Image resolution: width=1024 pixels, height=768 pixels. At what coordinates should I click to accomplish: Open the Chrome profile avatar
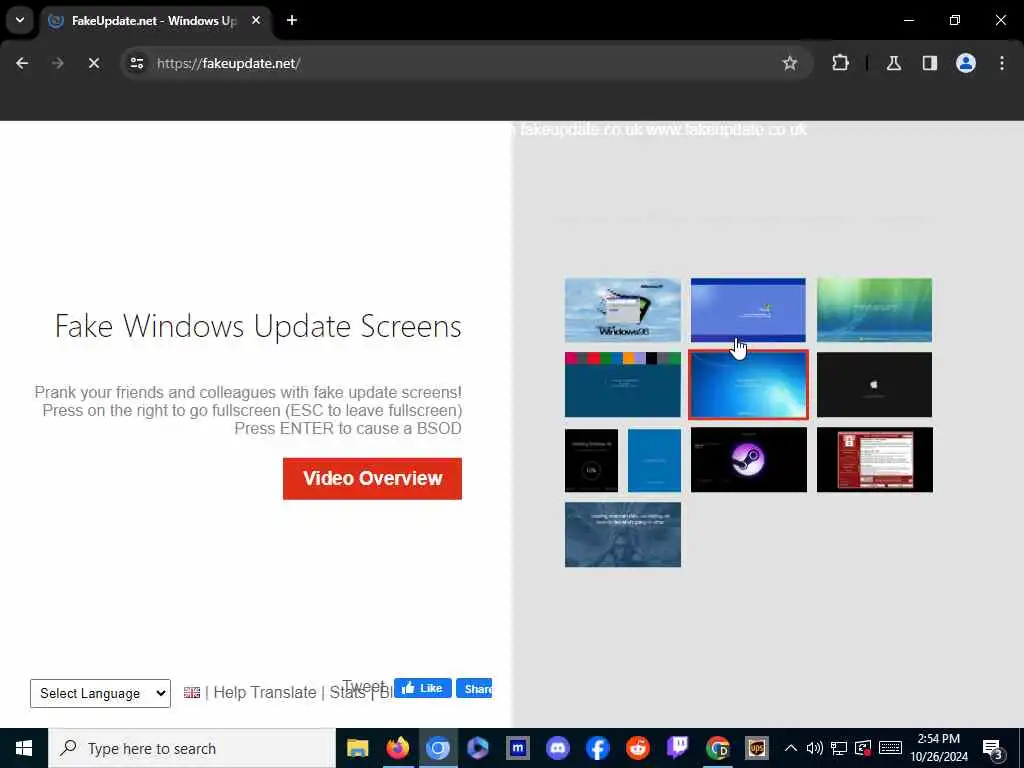tap(966, 63)
